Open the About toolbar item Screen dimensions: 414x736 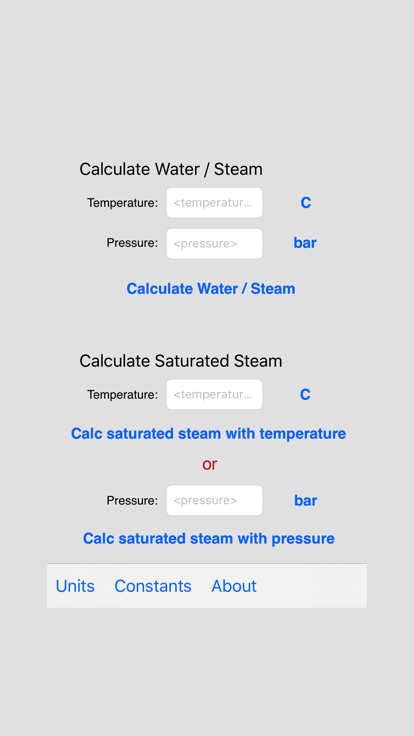pos(234,586)
